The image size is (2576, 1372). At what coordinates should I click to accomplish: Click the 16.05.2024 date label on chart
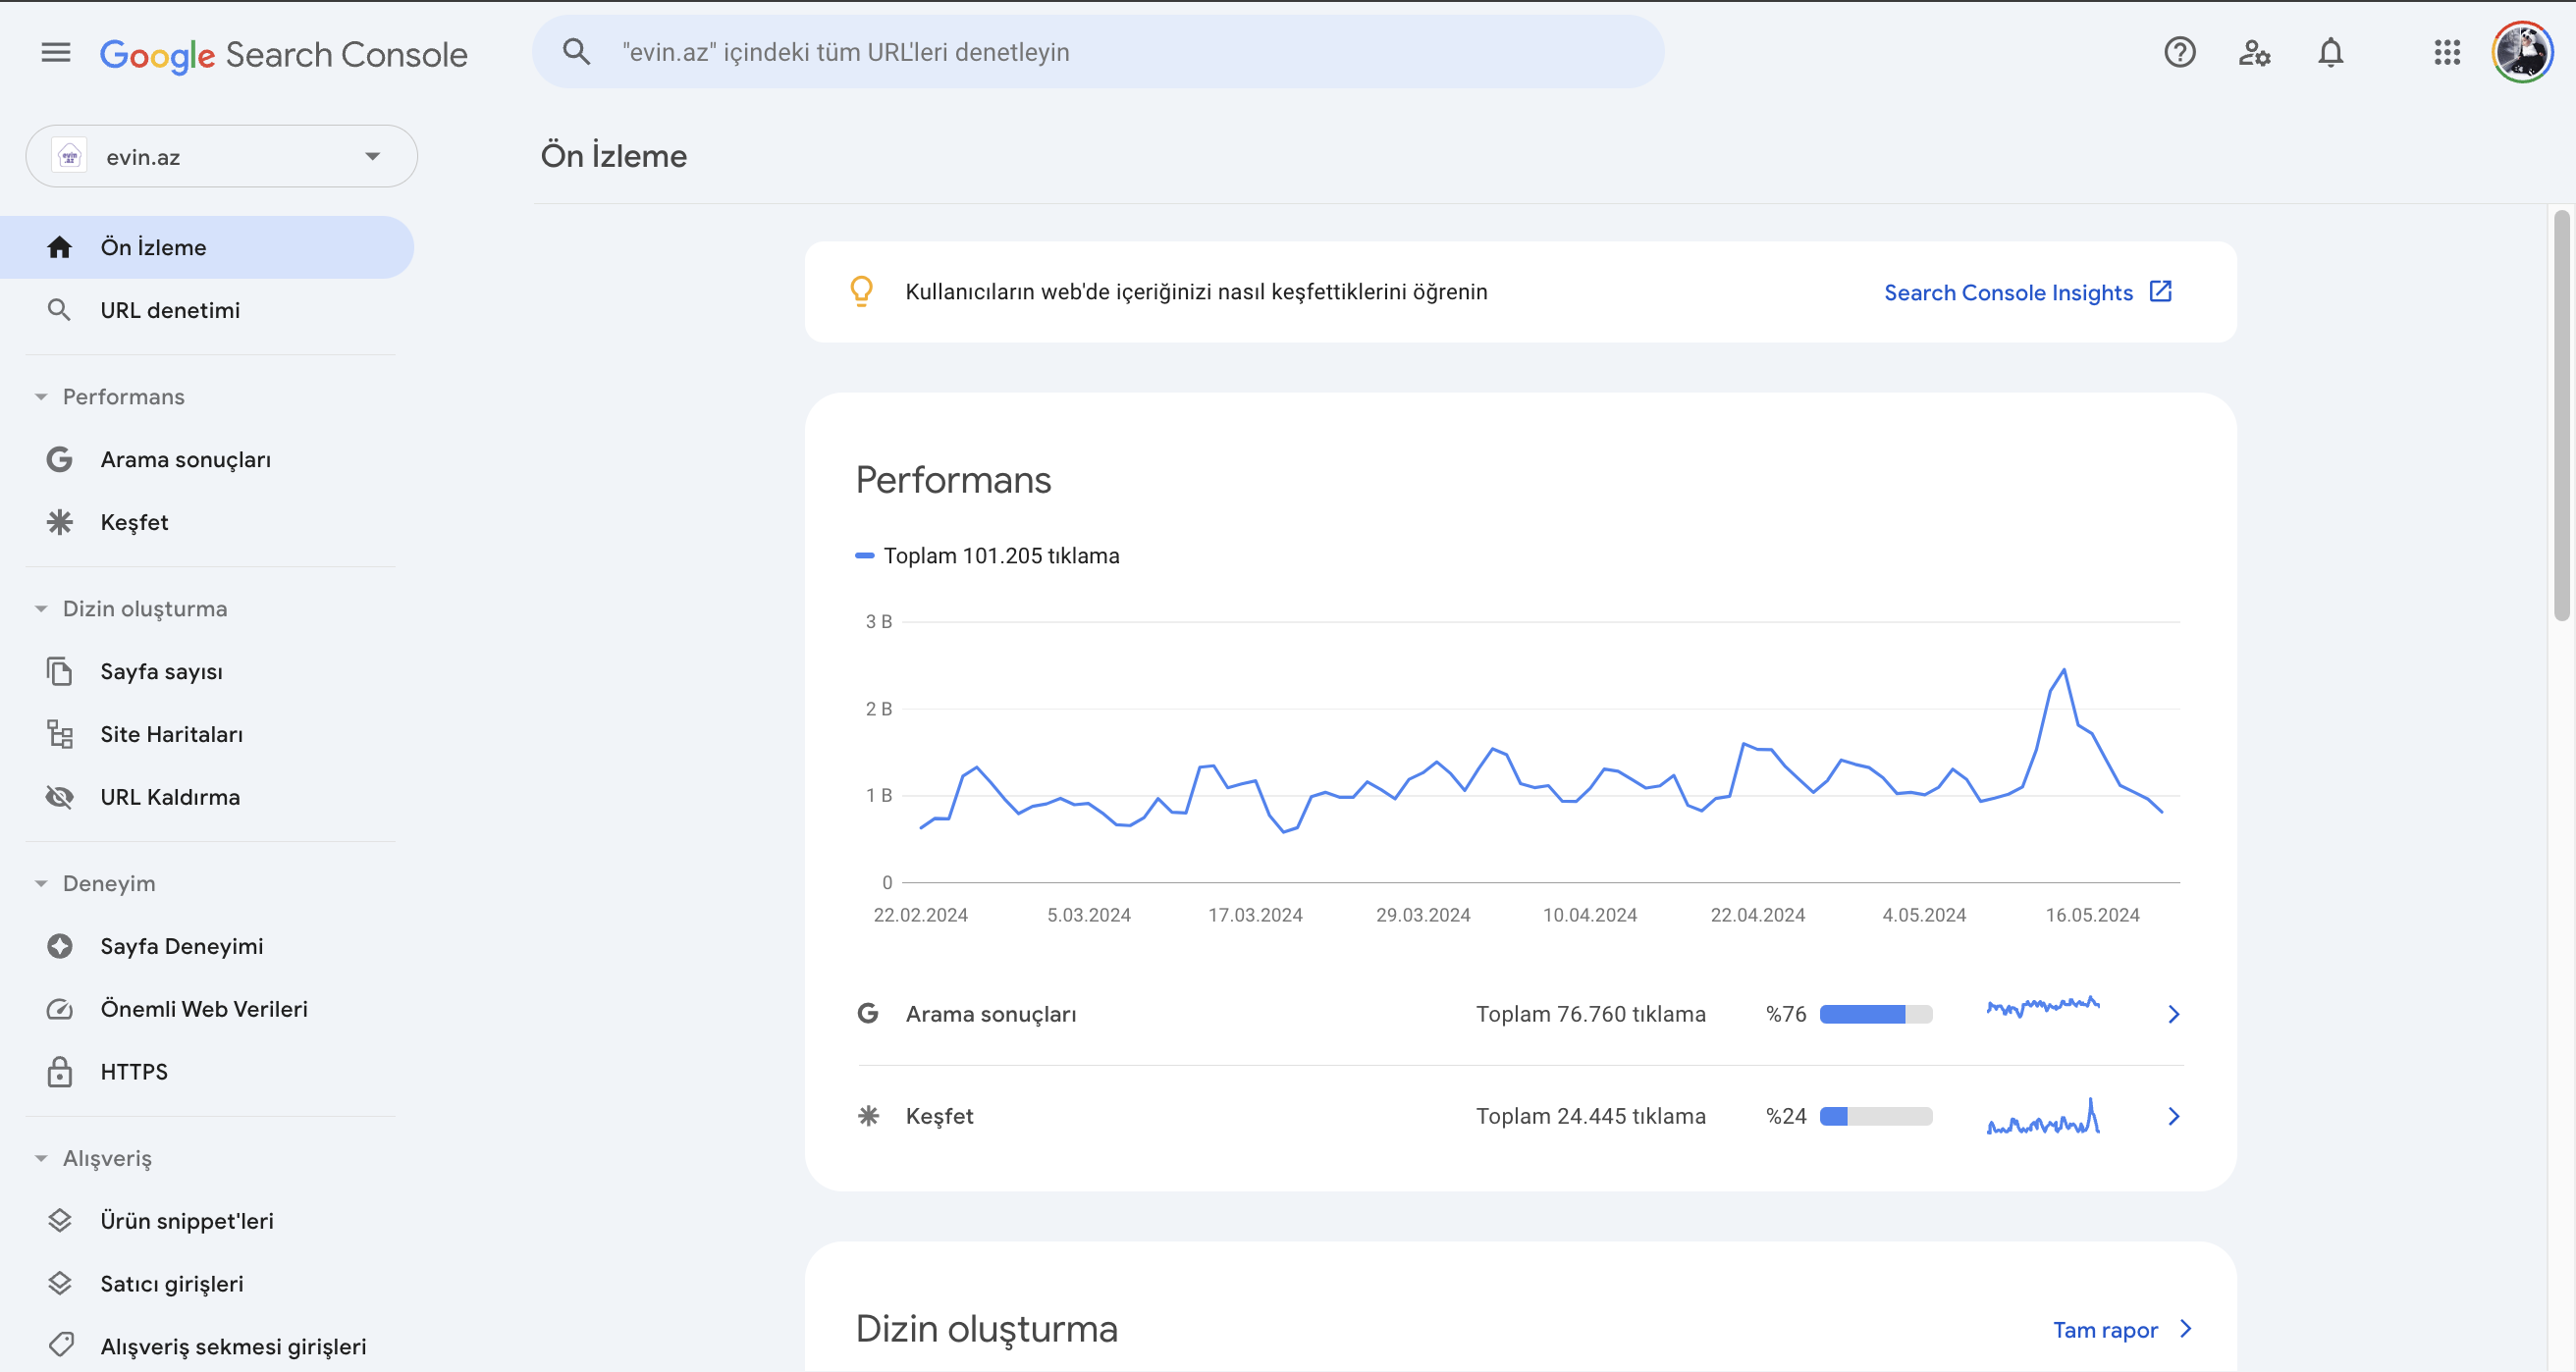coord(2092,915)
